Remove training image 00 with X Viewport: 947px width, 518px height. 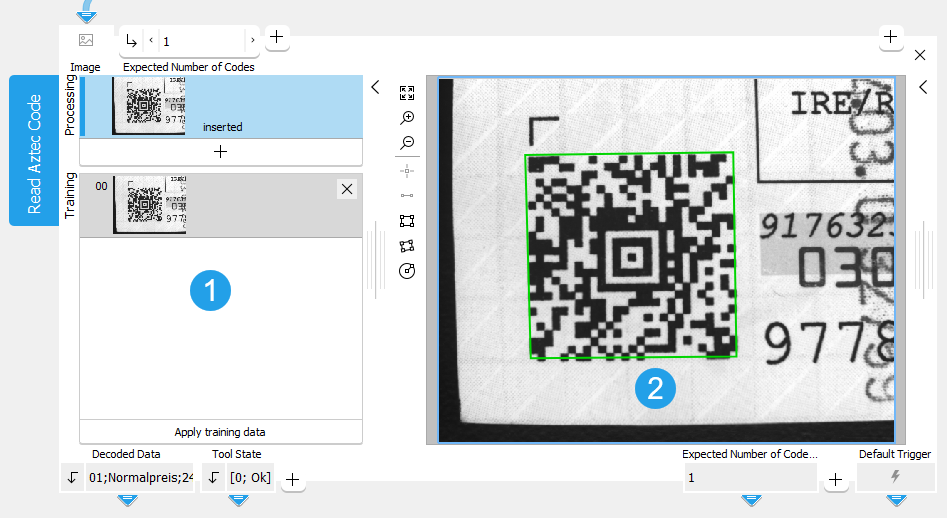346,189
